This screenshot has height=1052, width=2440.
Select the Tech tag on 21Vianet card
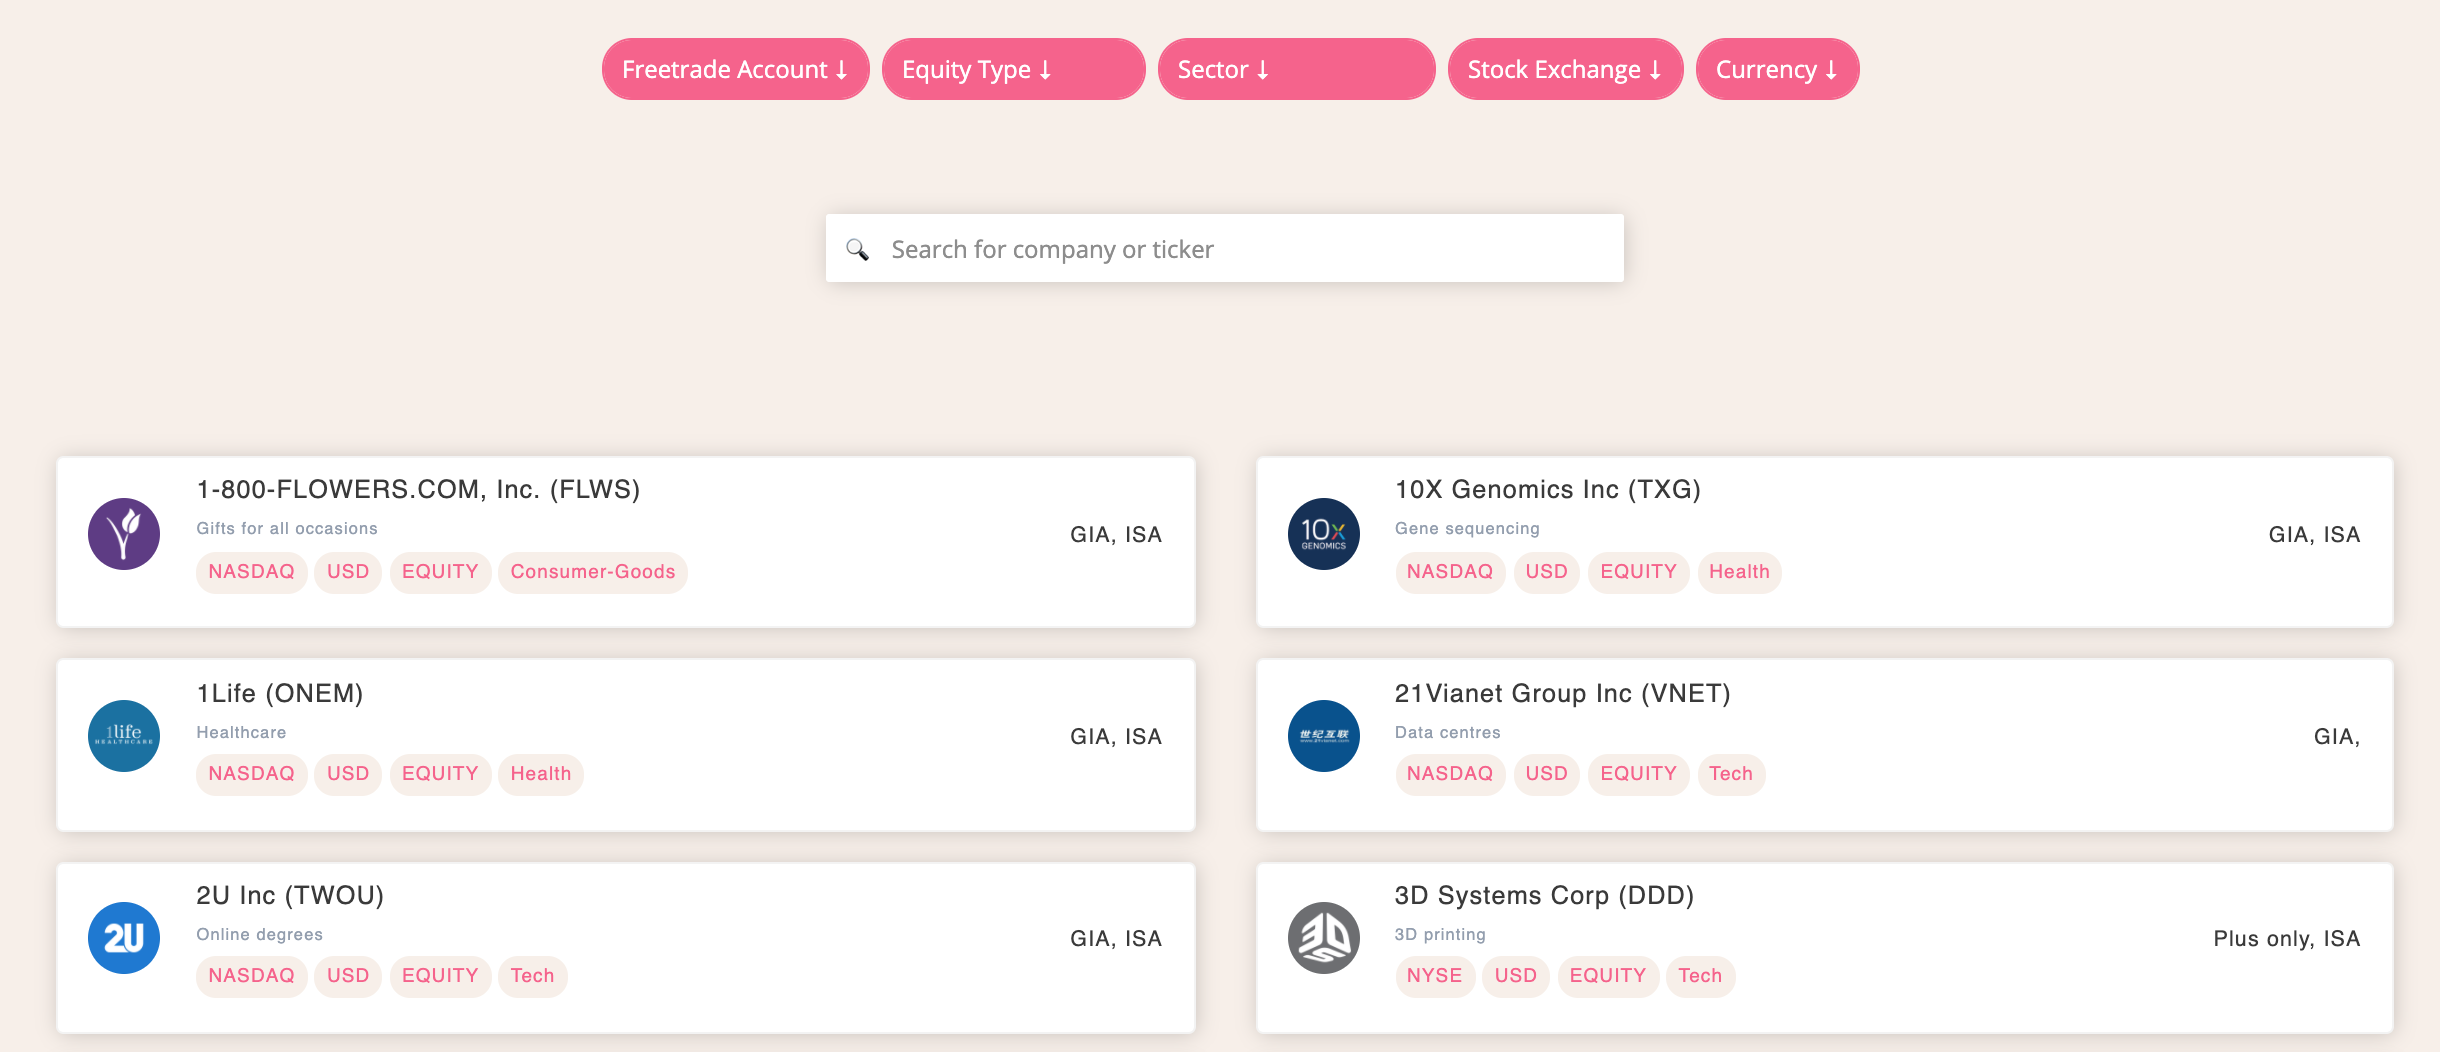pyautogui.click(x=1730, y=774)
